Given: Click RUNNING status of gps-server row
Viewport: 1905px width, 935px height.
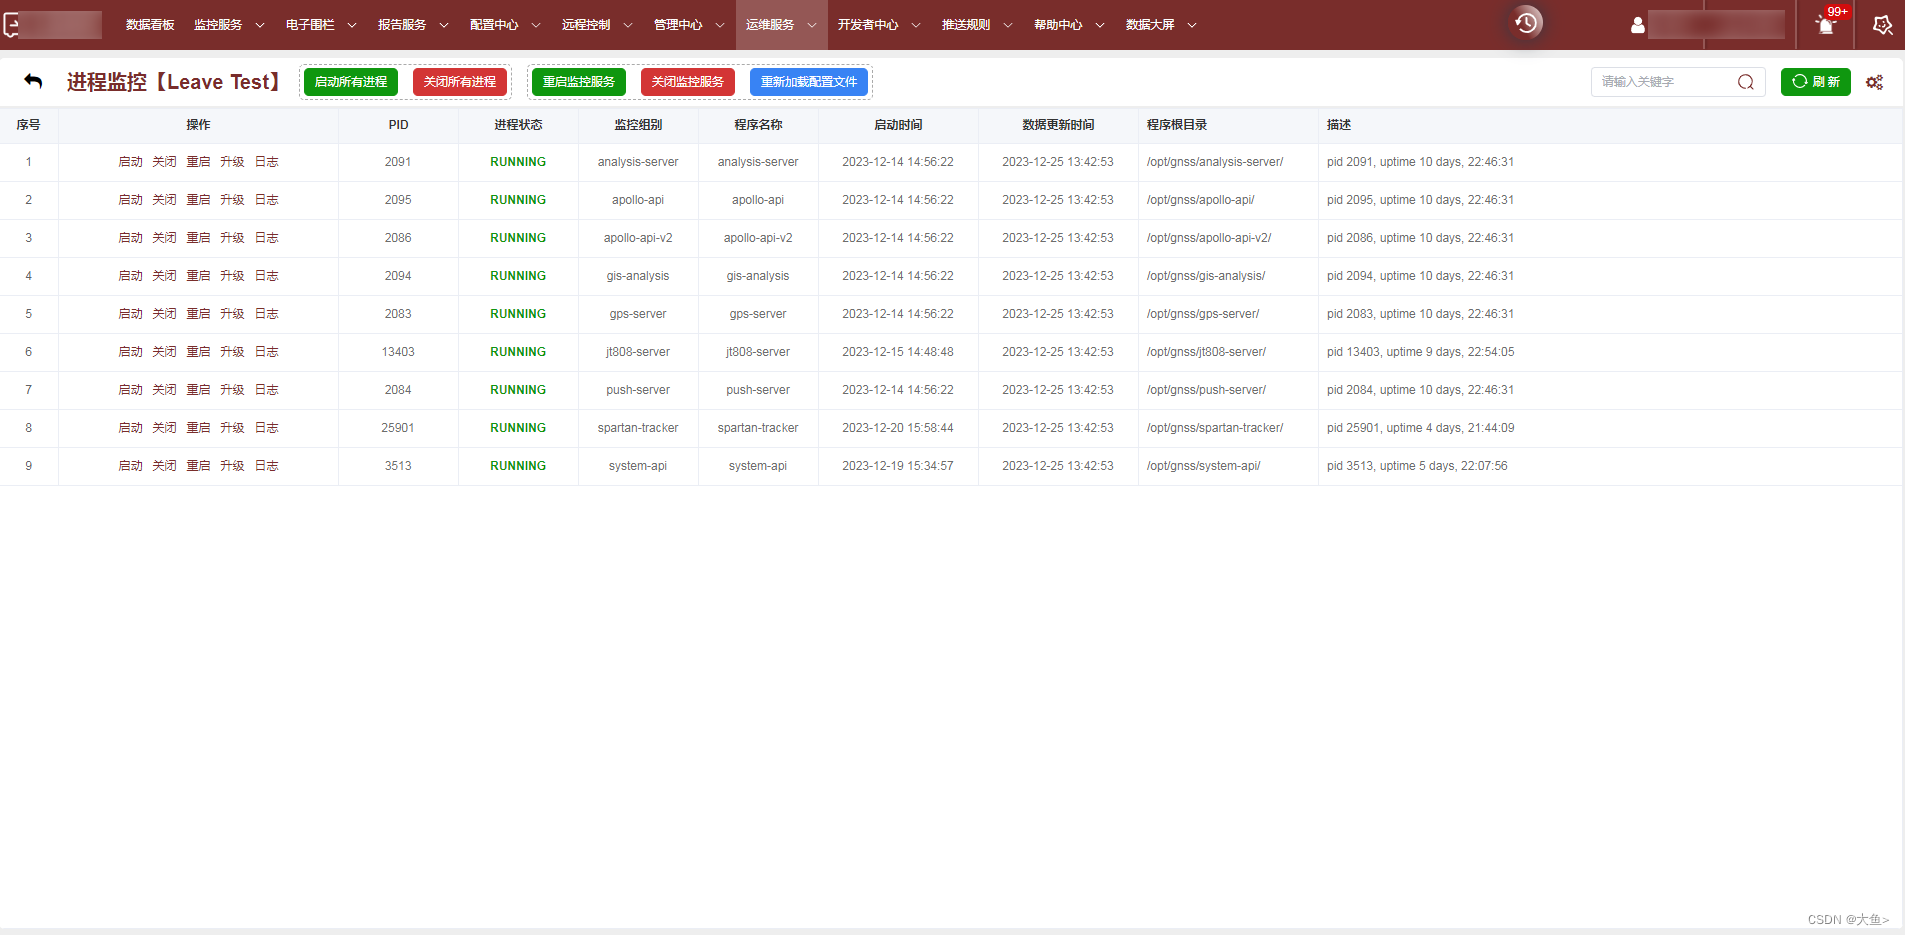Looking at the screenshot, I should (518, 314).
